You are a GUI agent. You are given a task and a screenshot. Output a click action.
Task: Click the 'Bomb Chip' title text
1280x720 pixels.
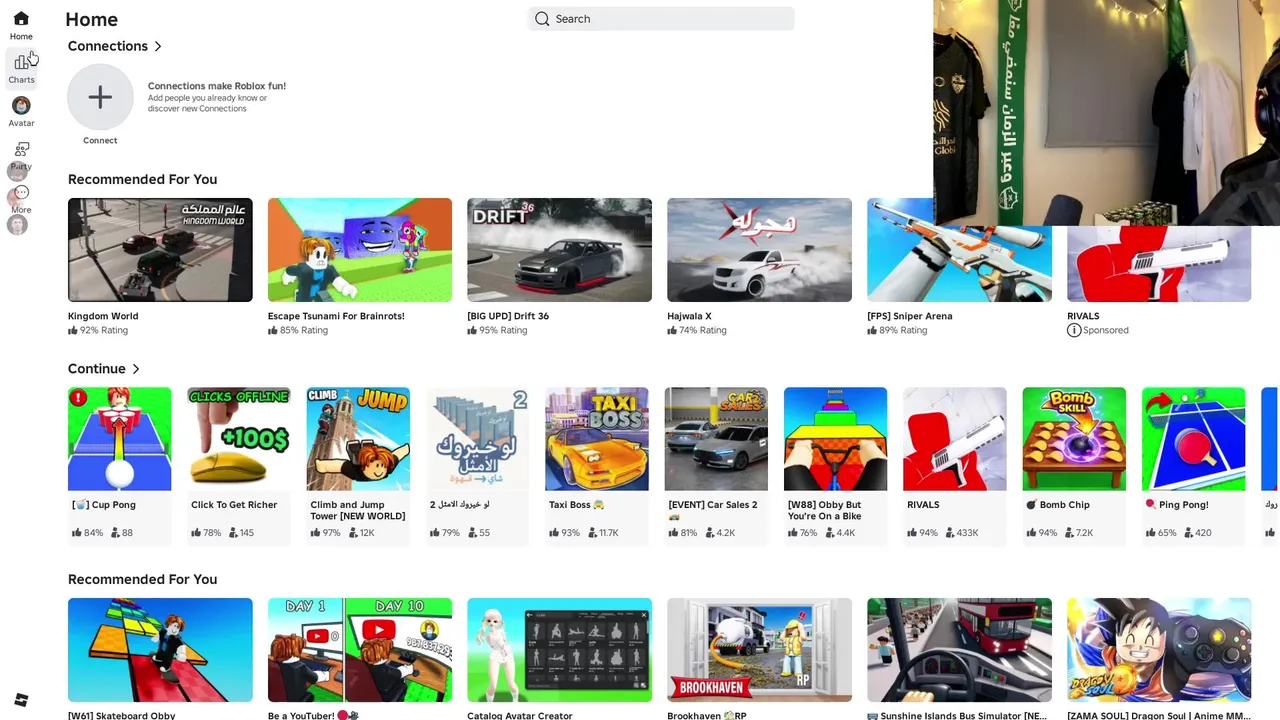1064,505
